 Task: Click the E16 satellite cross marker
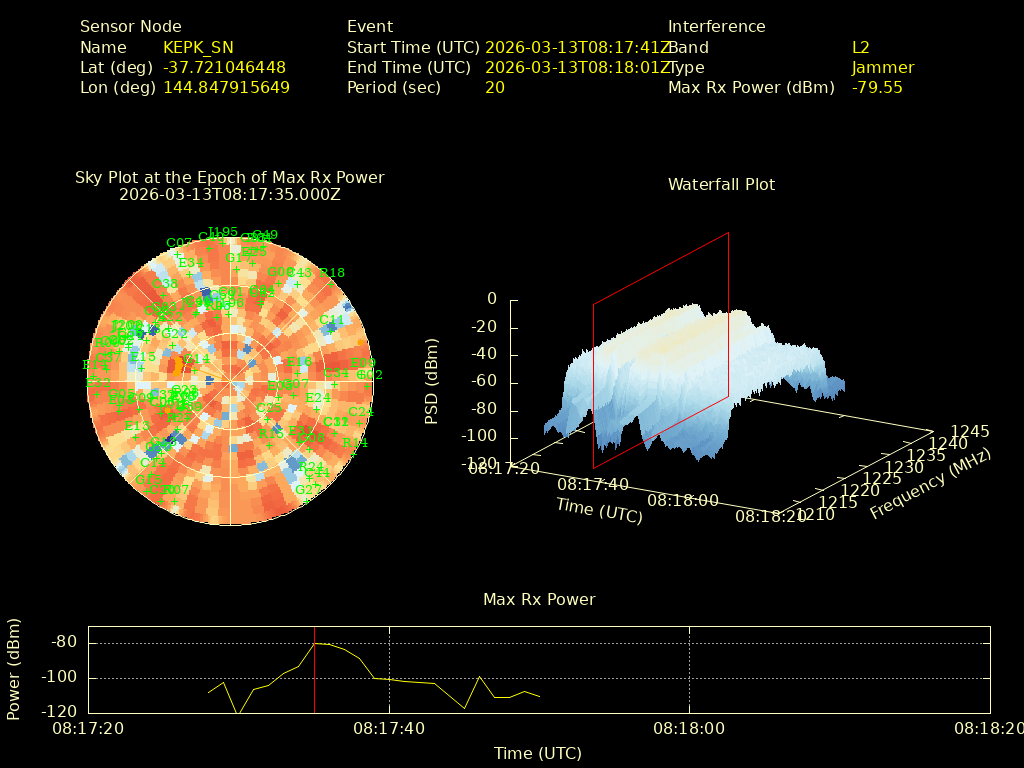click(x=298, y=372)
